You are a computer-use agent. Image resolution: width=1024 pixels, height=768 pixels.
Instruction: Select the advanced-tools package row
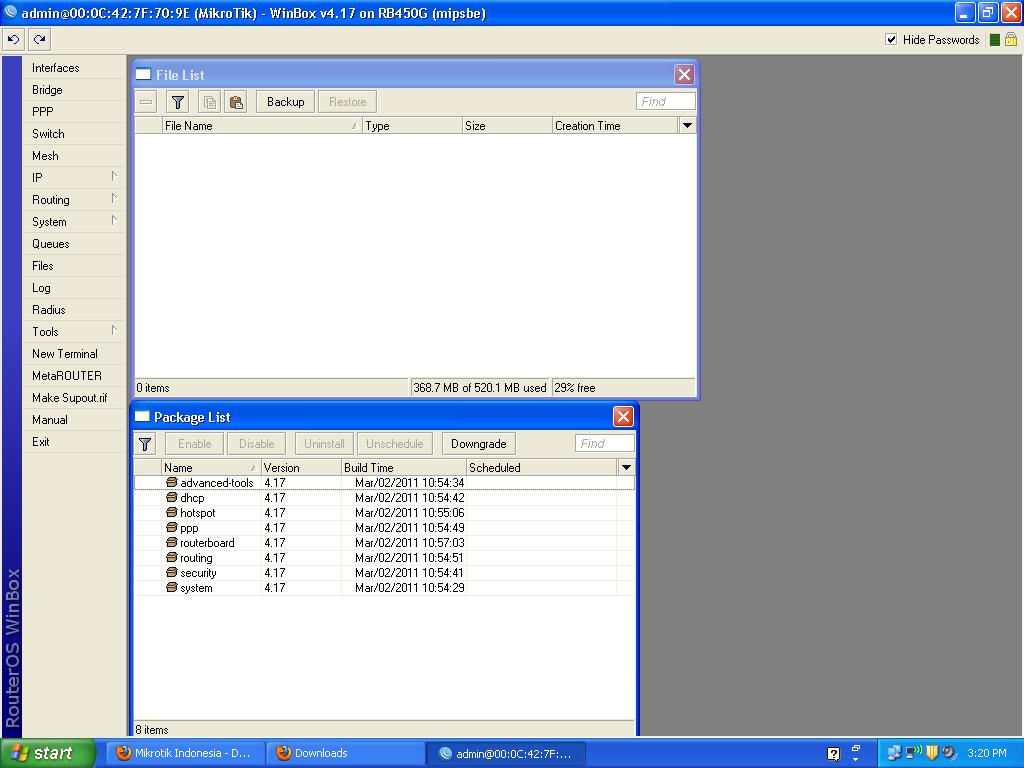coord(384,483)
